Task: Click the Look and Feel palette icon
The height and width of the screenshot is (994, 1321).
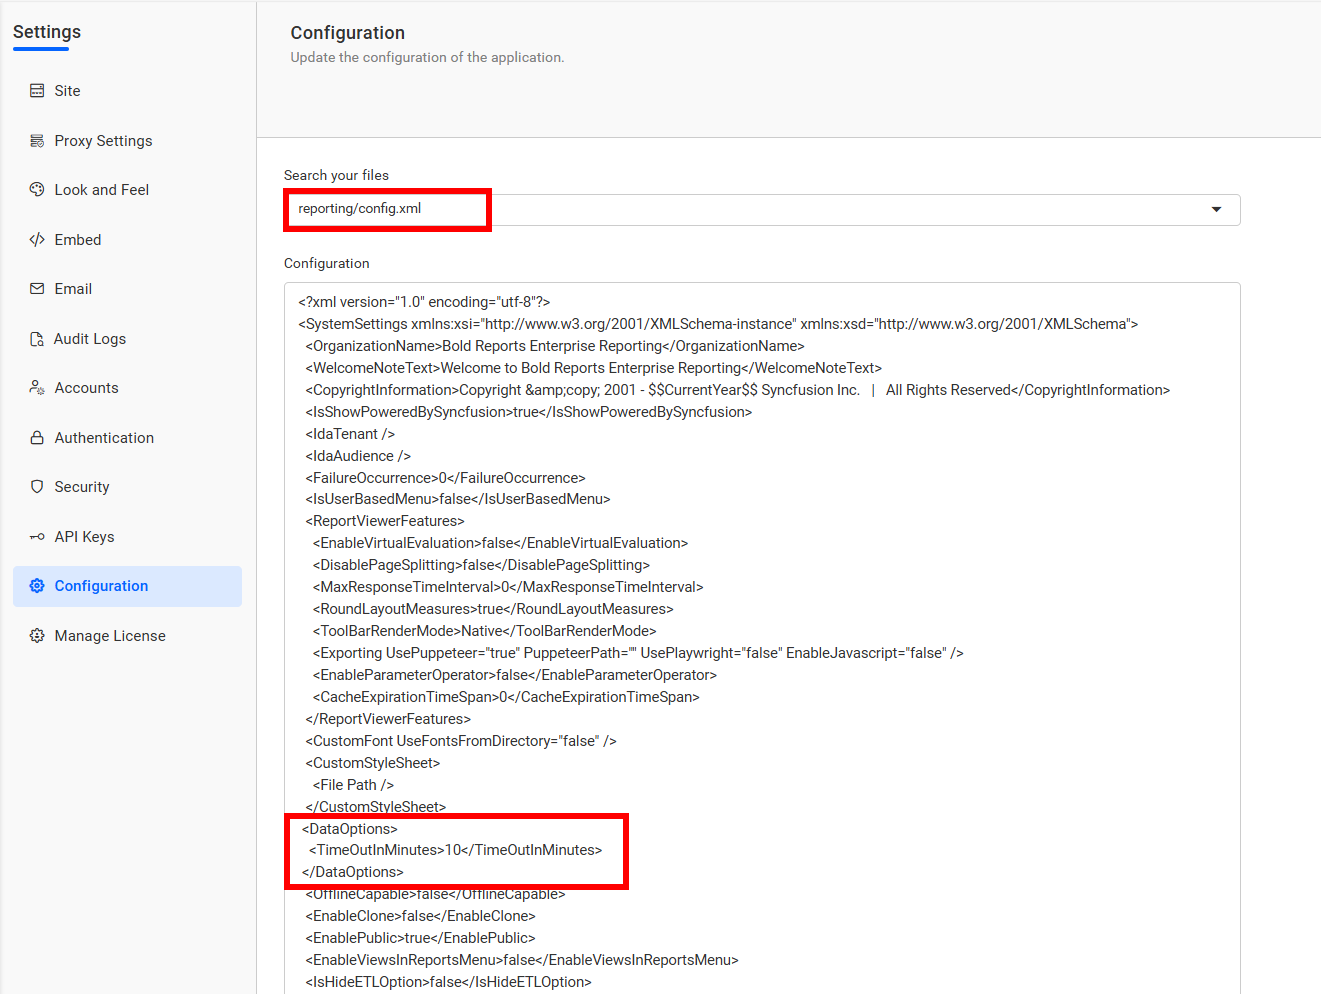Action: [x=37, y=190]
